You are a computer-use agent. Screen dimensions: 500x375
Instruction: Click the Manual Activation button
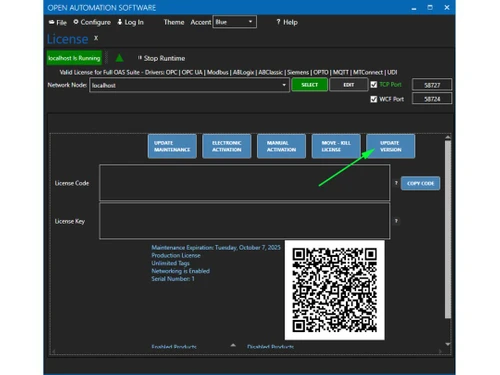[x=281, y=146]
